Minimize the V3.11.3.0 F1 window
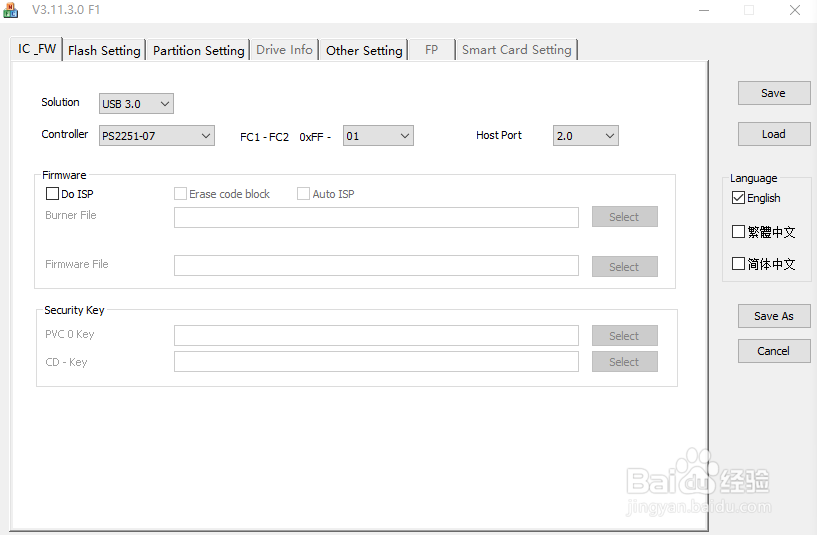 [x=704, y=10]
